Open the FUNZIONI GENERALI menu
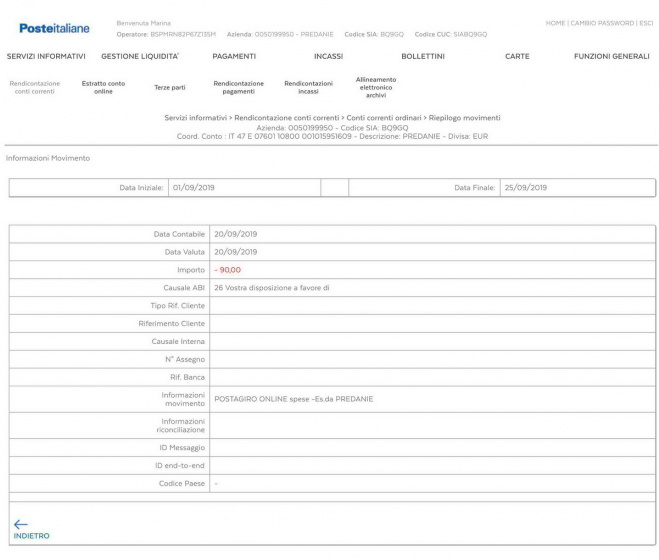The height and width of the screenshot is (560, 659). pos(611,56)
